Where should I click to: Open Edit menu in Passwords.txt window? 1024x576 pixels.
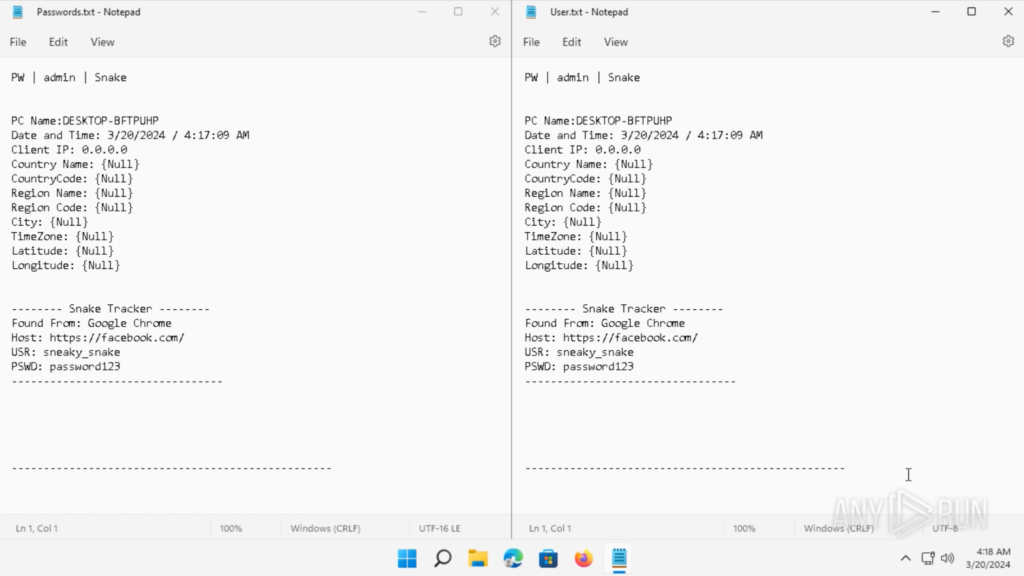58,42
